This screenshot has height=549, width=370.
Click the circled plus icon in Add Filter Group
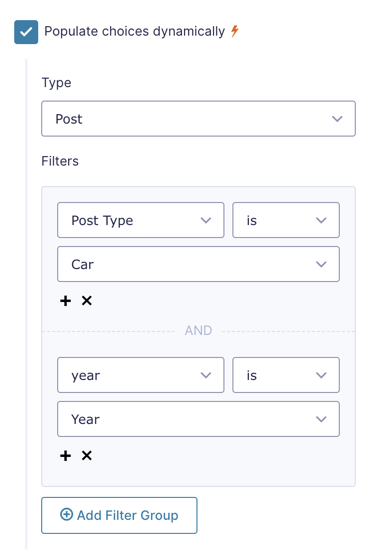click(67, 515)
